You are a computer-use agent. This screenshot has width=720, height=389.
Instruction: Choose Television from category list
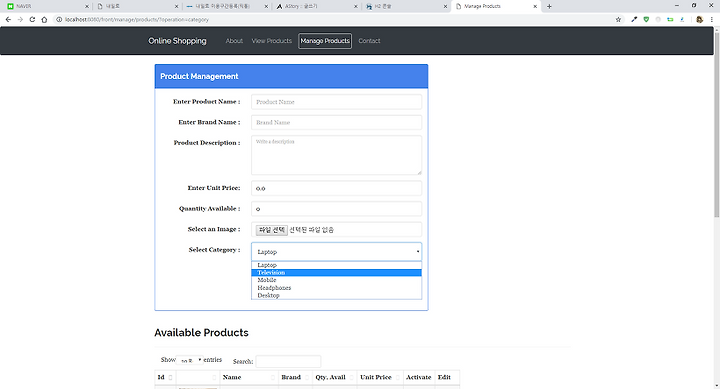pos(337,273)
